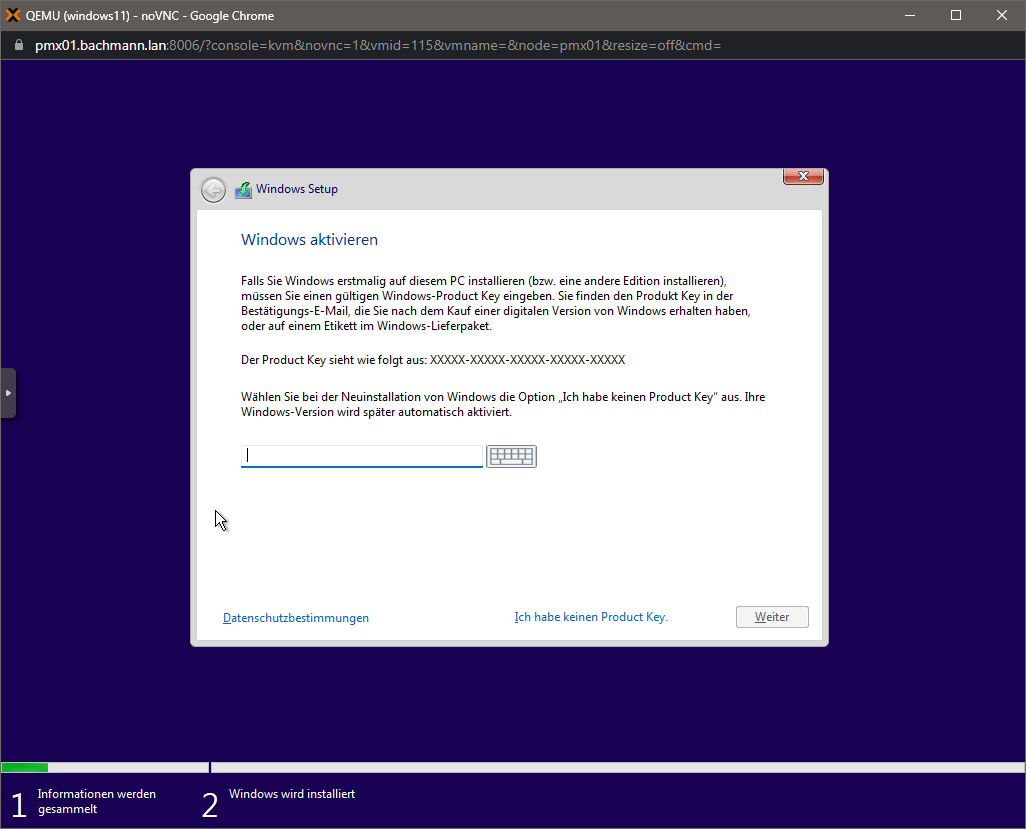Close the Chrome noVNC window

pos(1002,15)
